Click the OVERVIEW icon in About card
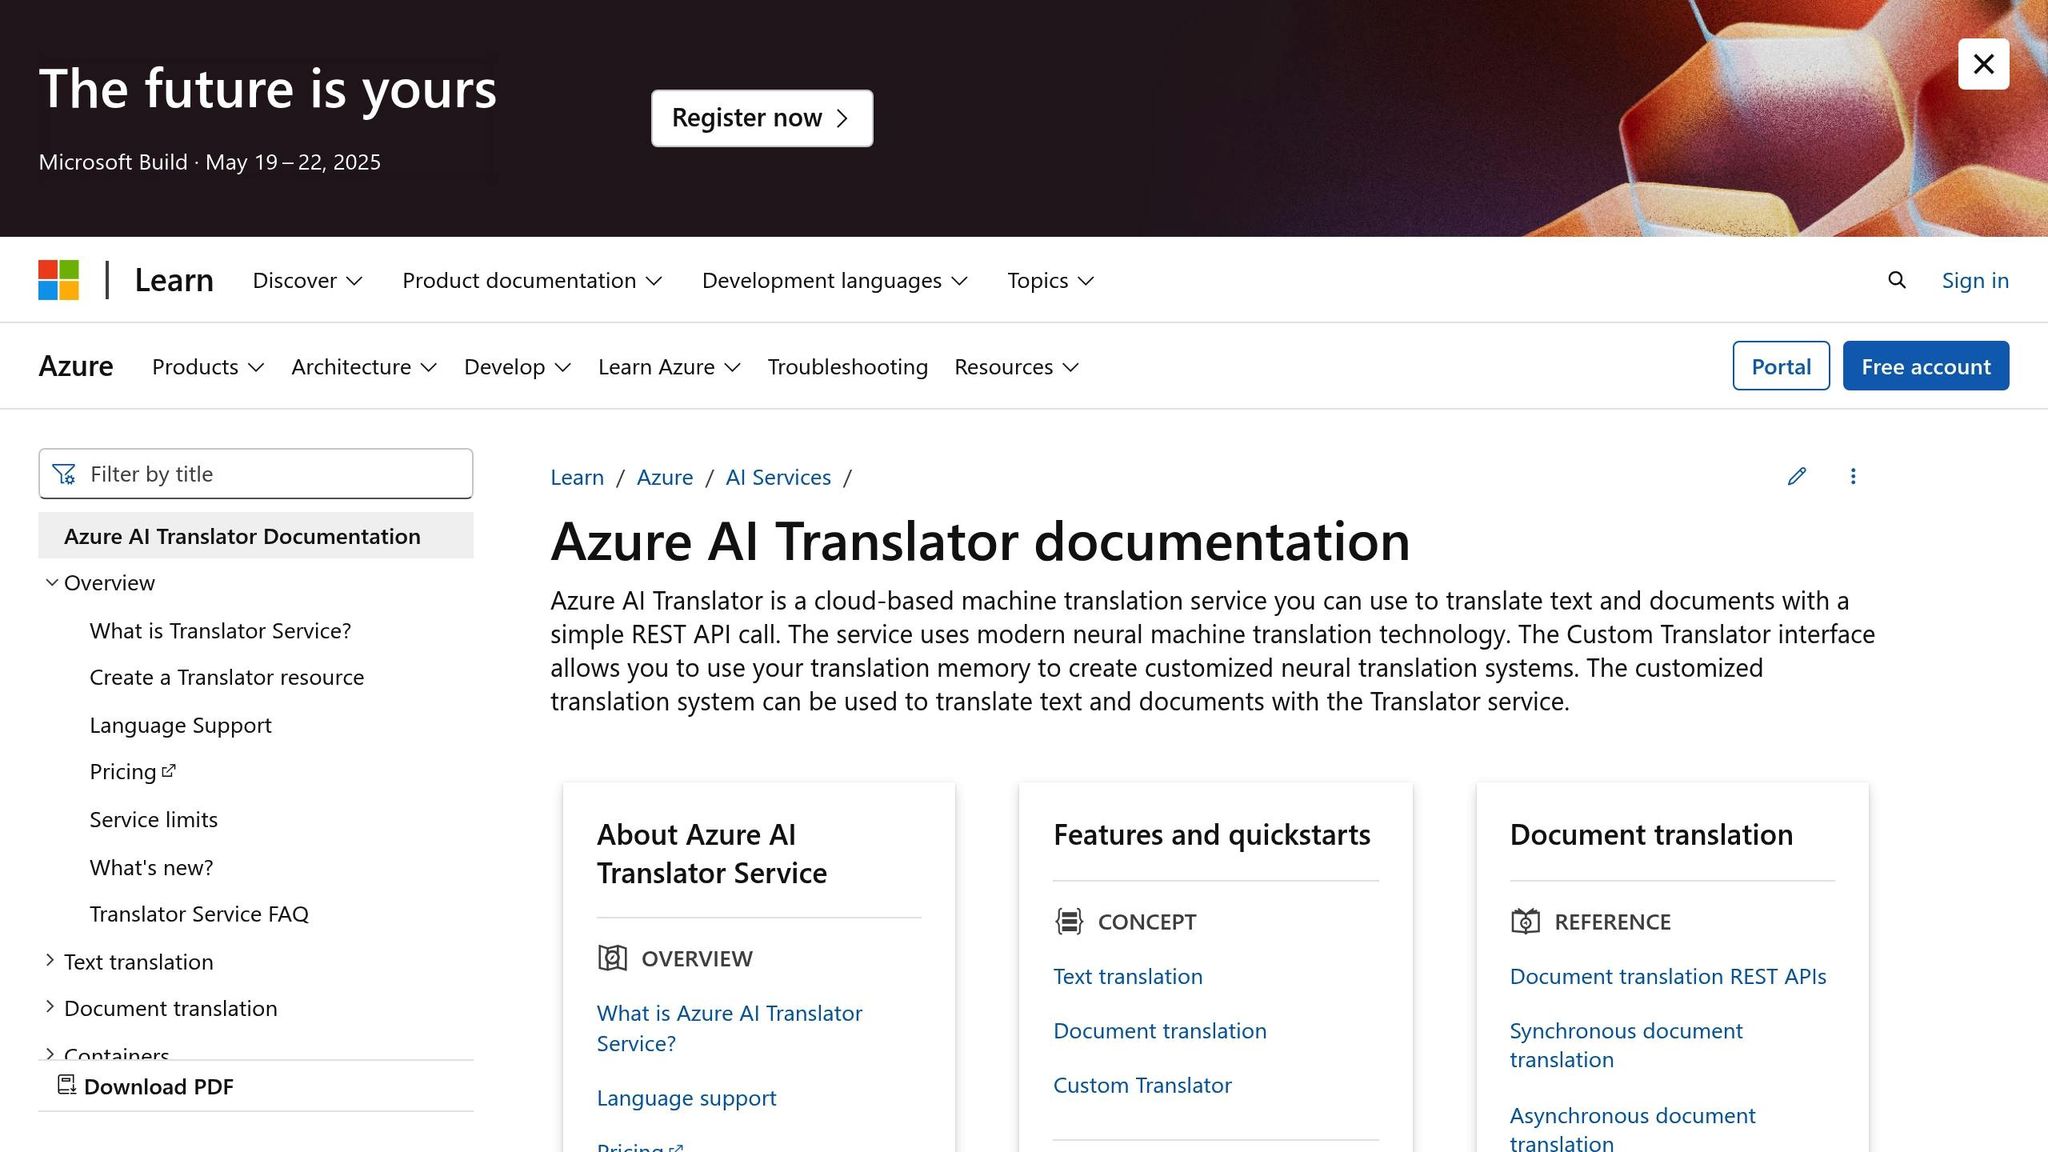2048x1152 pixels. pyautogui.click(x=611, y=957)
